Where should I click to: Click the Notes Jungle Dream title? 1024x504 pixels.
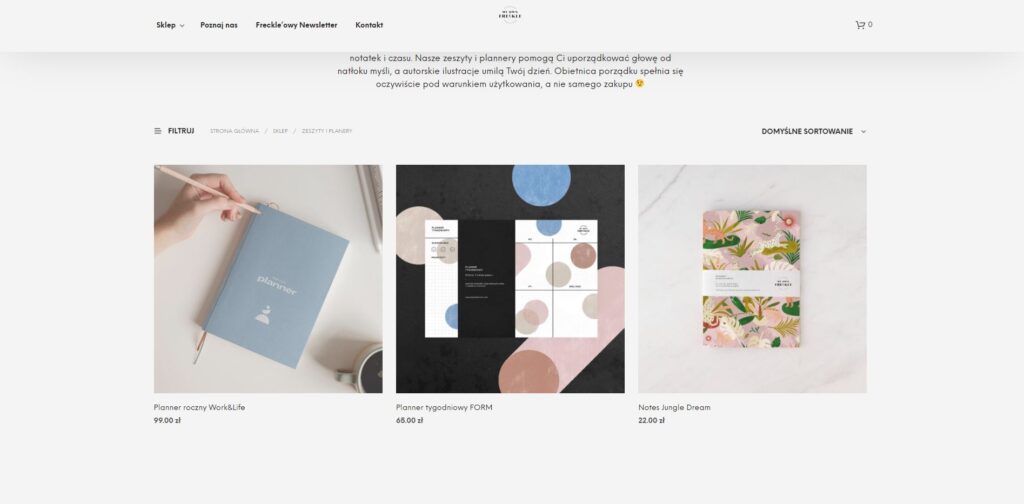[x=675, y=407]
